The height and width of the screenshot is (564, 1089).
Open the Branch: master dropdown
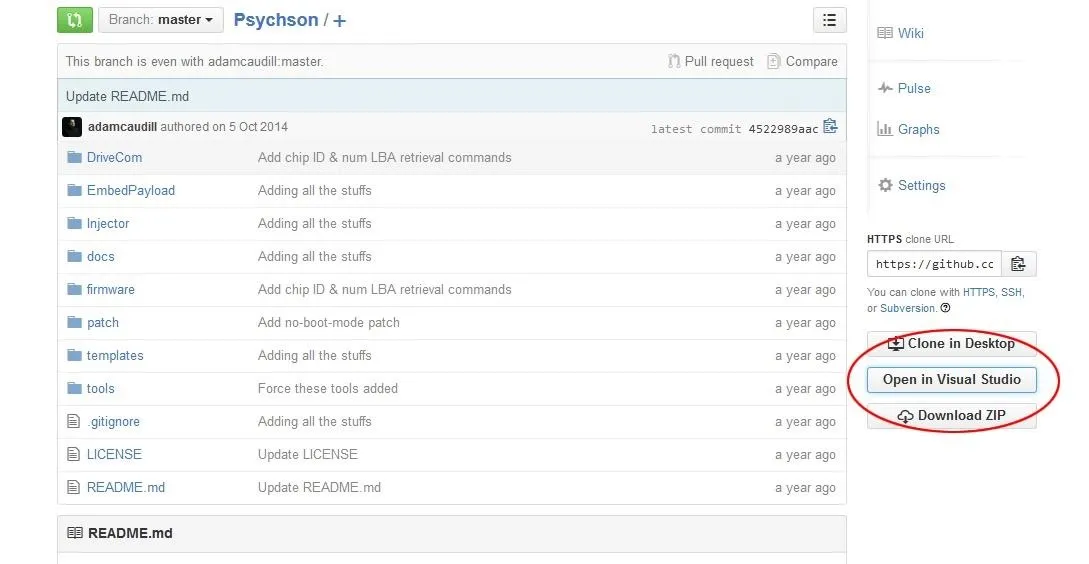click(161, 19)
